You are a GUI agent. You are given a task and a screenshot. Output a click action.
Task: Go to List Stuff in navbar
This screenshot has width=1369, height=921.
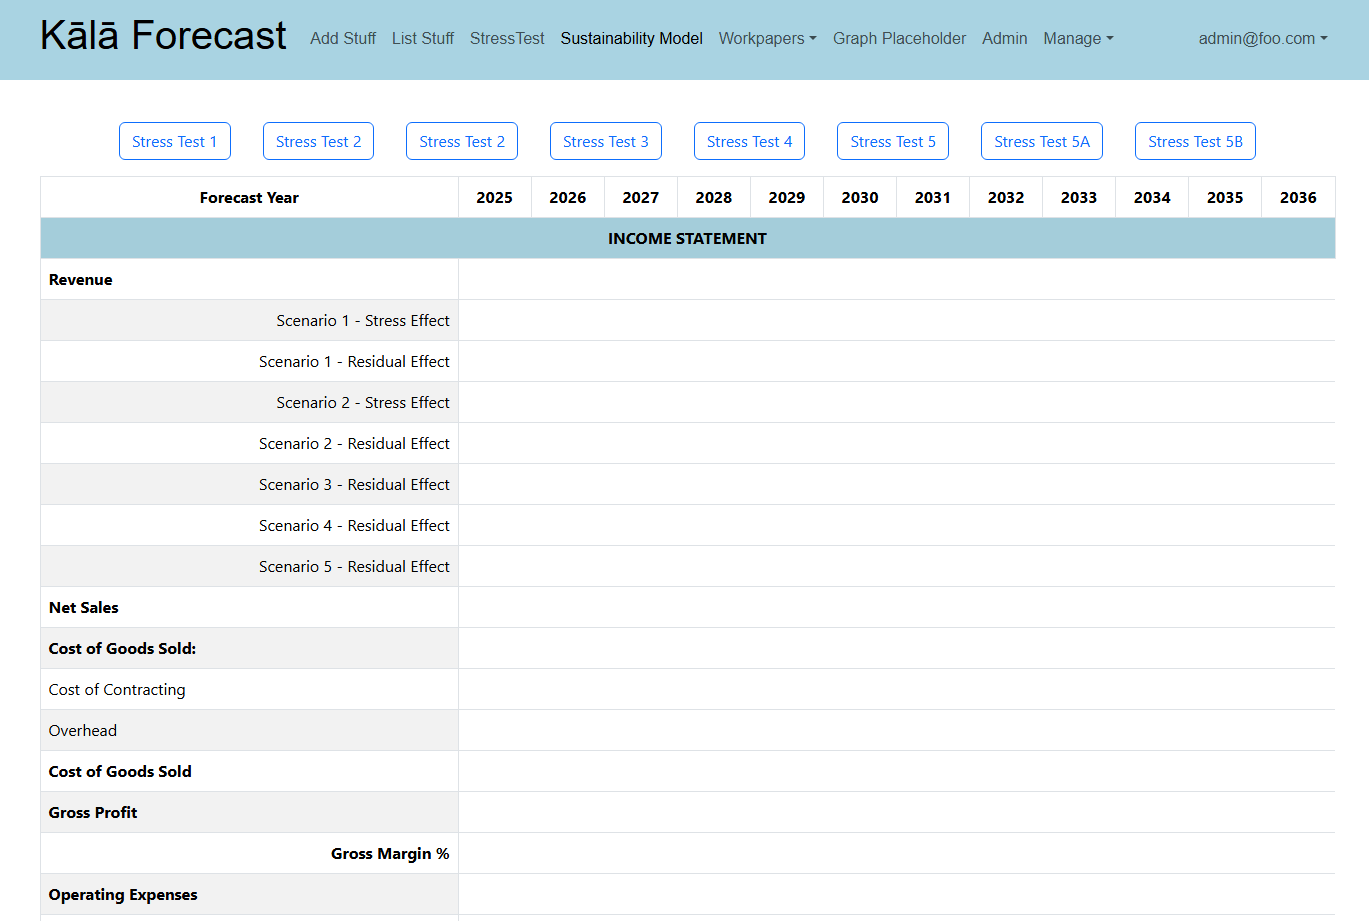pos(422,38)
